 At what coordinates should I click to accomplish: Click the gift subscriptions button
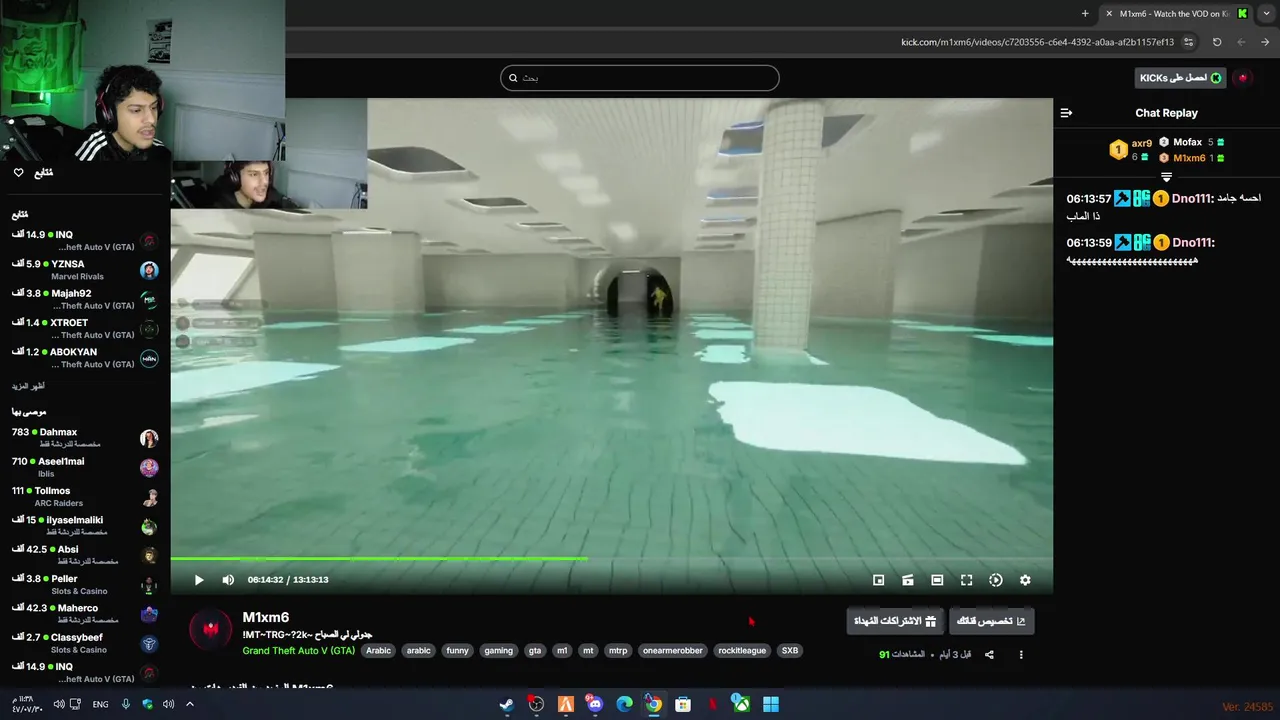895,621
